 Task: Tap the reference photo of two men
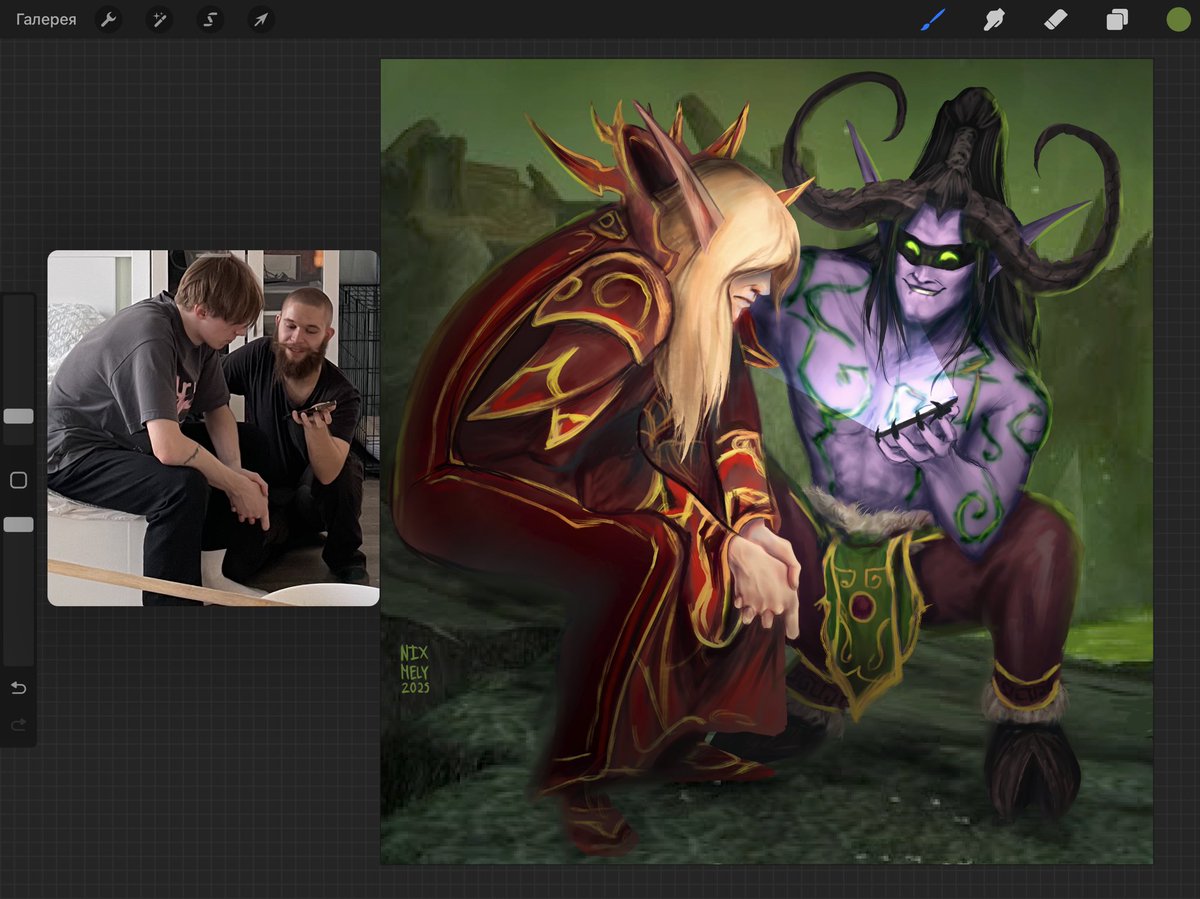(213, 428)
